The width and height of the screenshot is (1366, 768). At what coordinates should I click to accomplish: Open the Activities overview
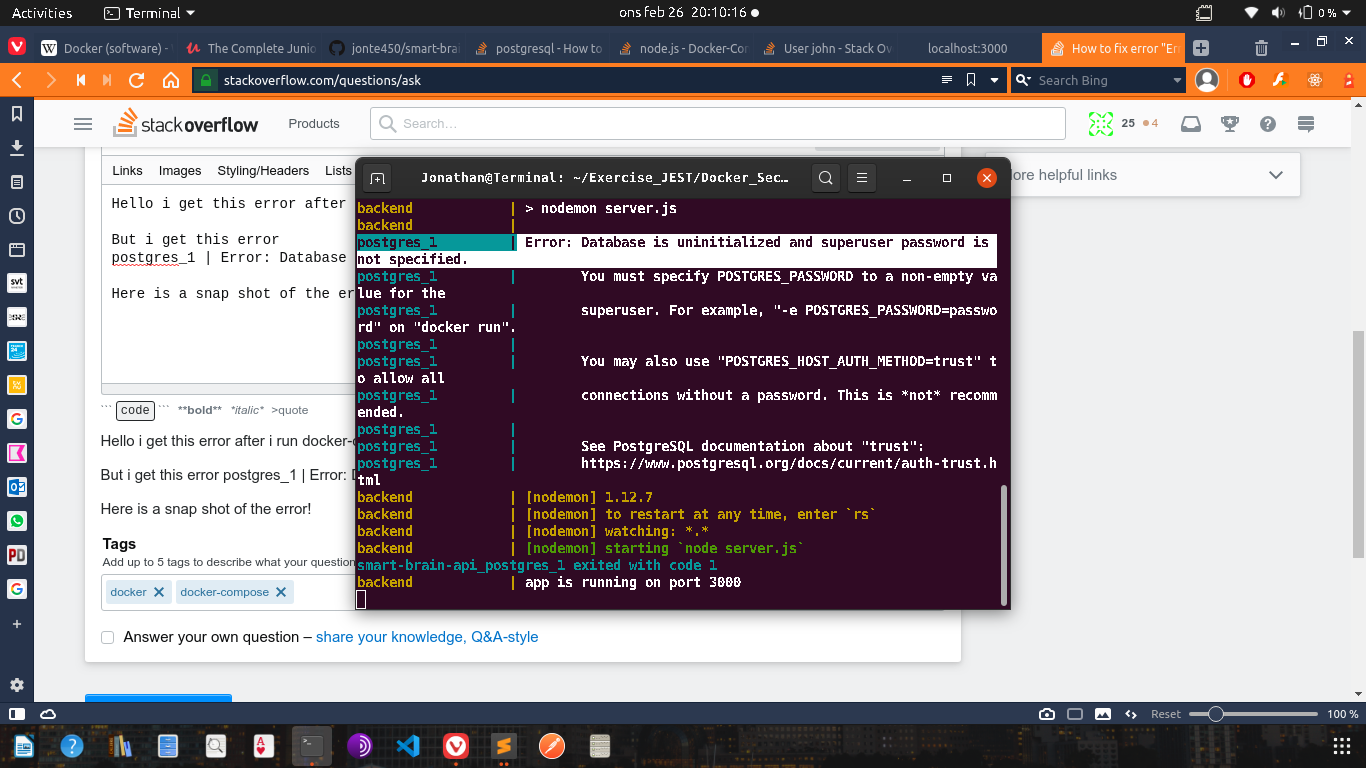(42, 13)
